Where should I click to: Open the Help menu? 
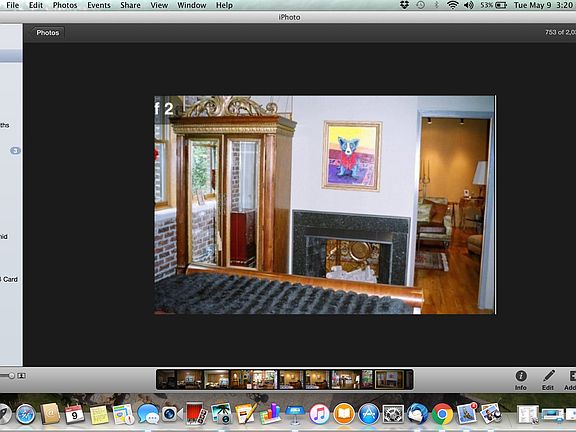pos(224,5)
